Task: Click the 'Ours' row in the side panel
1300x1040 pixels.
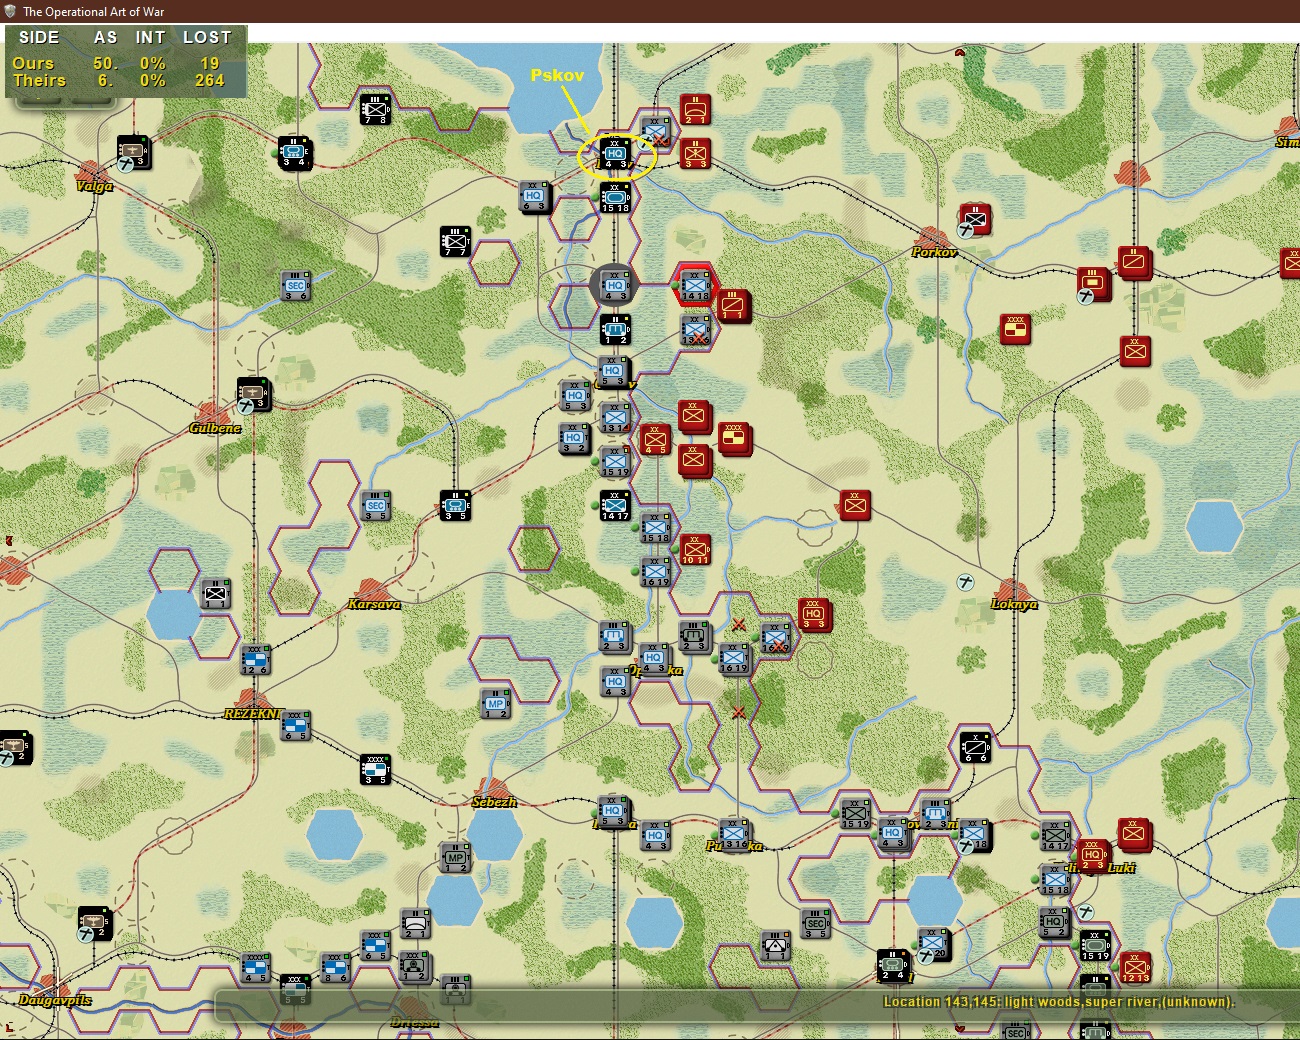Action: click(122, 63)
